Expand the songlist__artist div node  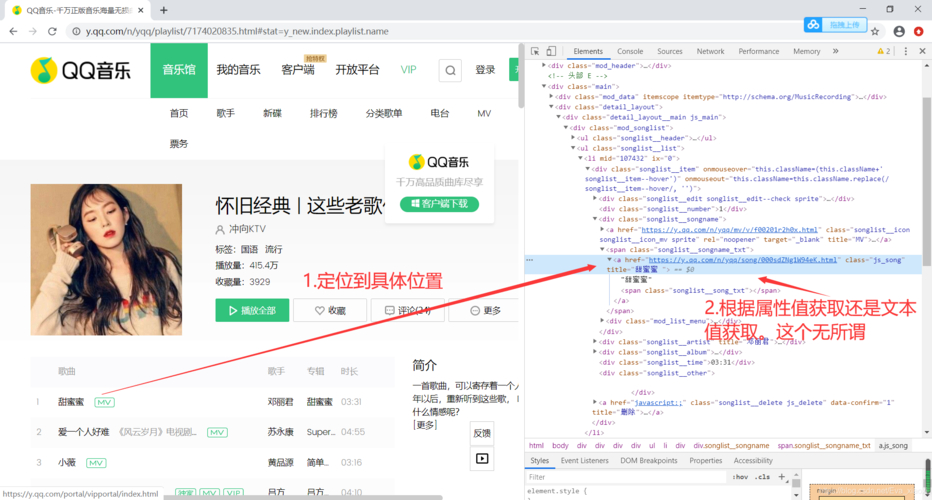[595, 342]
